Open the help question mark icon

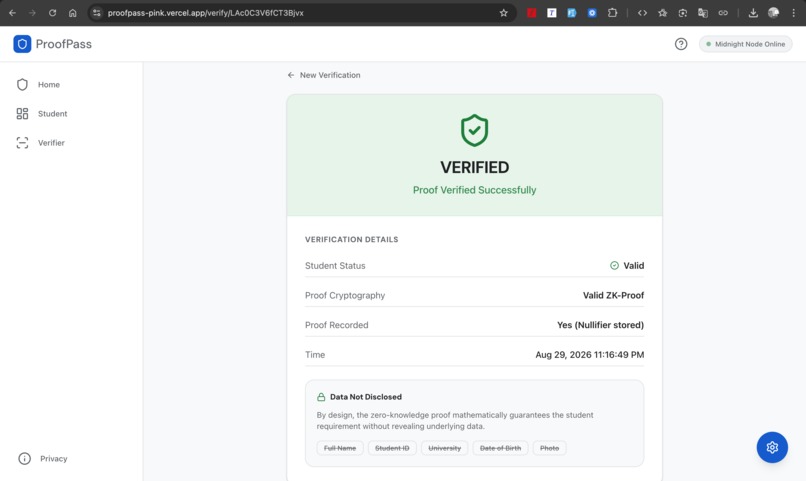click(681, 44)
